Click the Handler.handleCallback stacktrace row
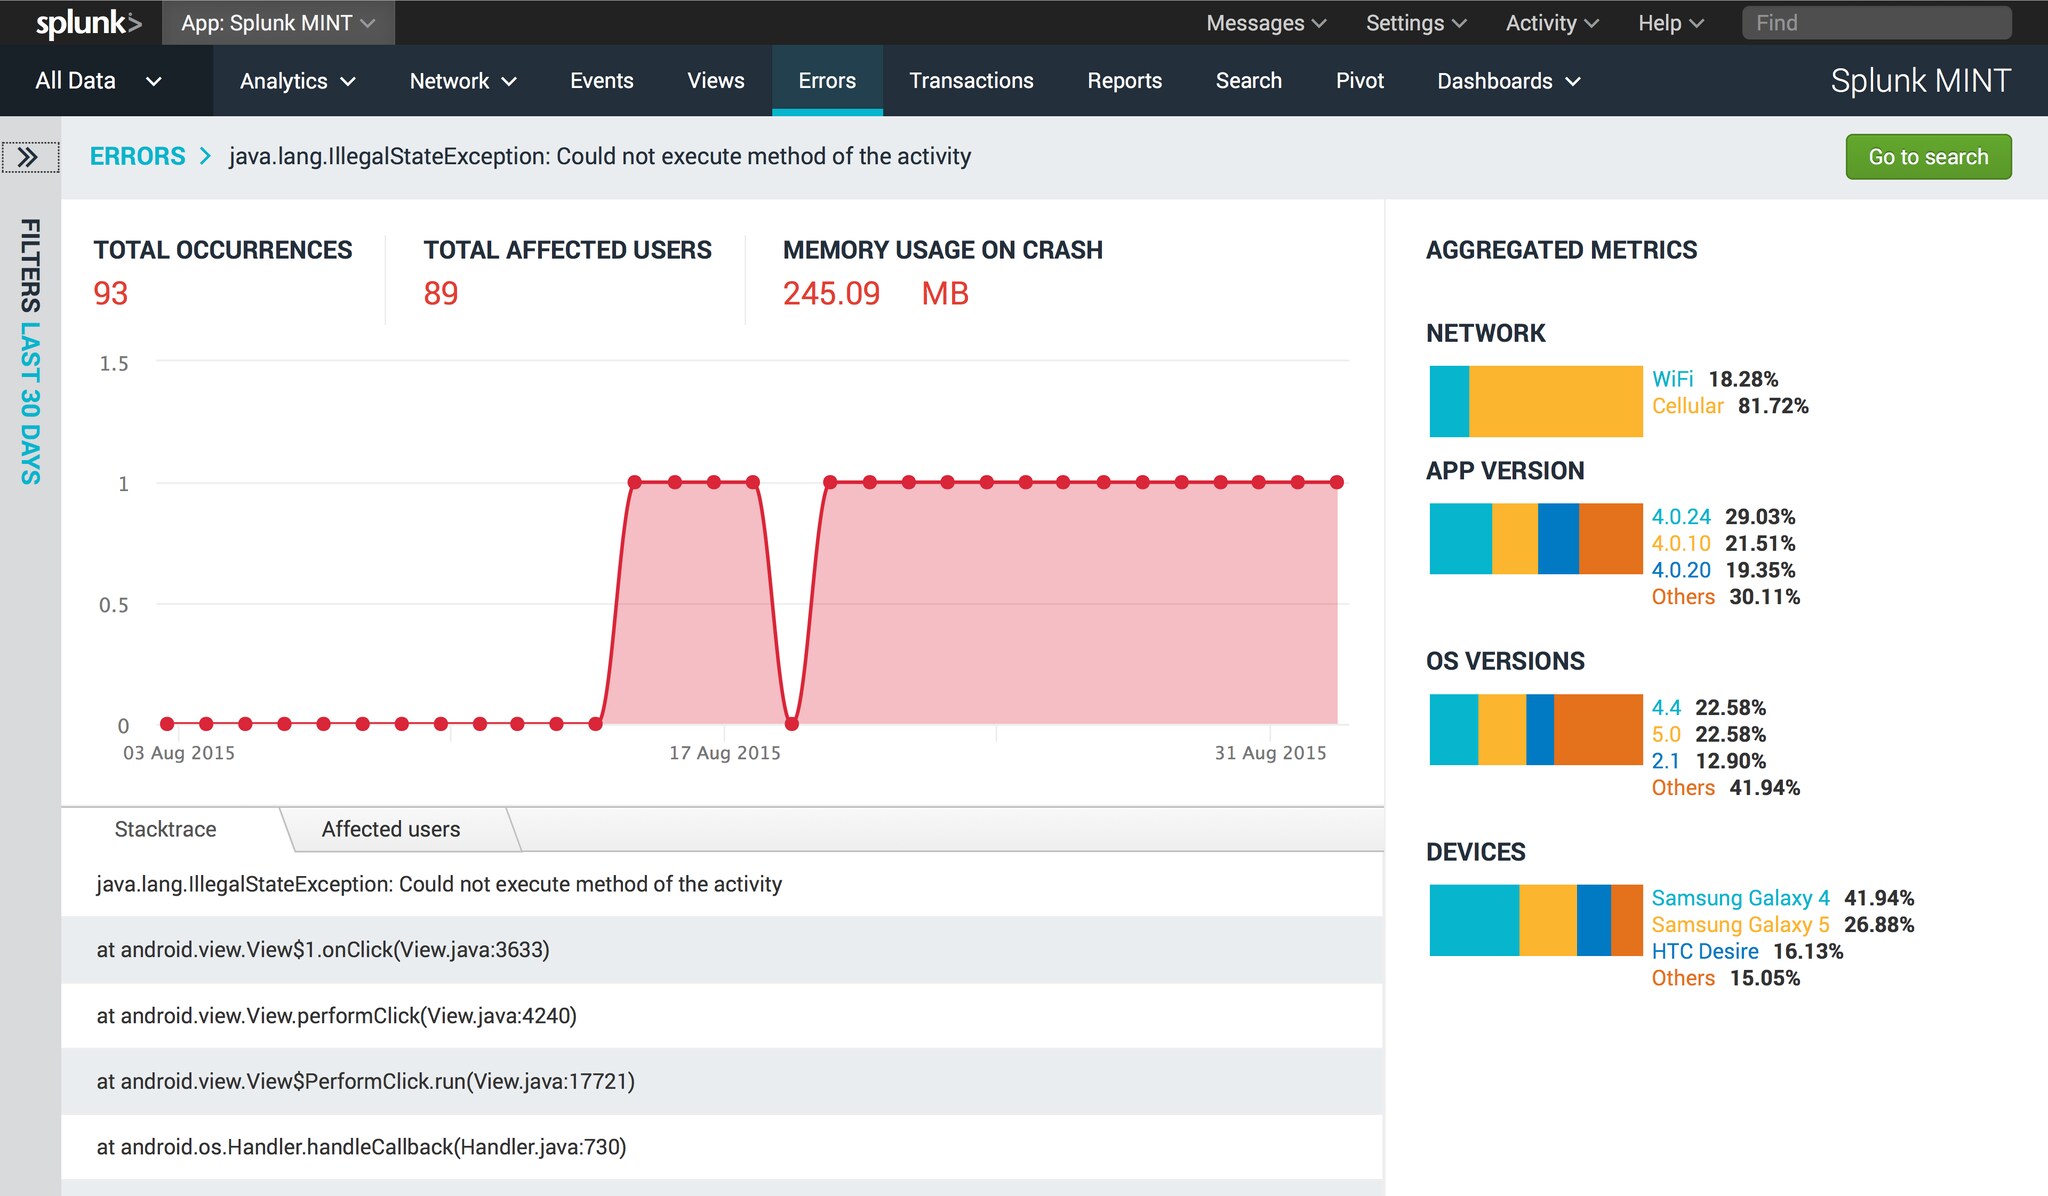 [722, 1147]
